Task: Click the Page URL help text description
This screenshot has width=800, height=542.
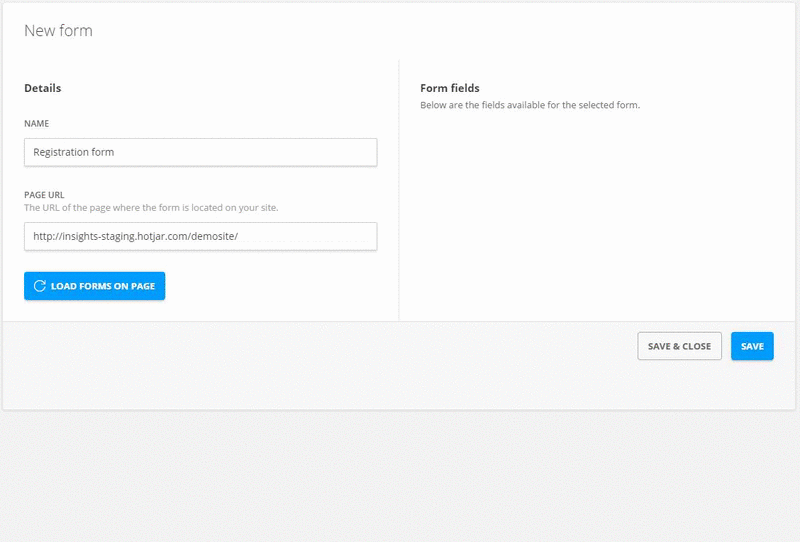Action: 151,208
